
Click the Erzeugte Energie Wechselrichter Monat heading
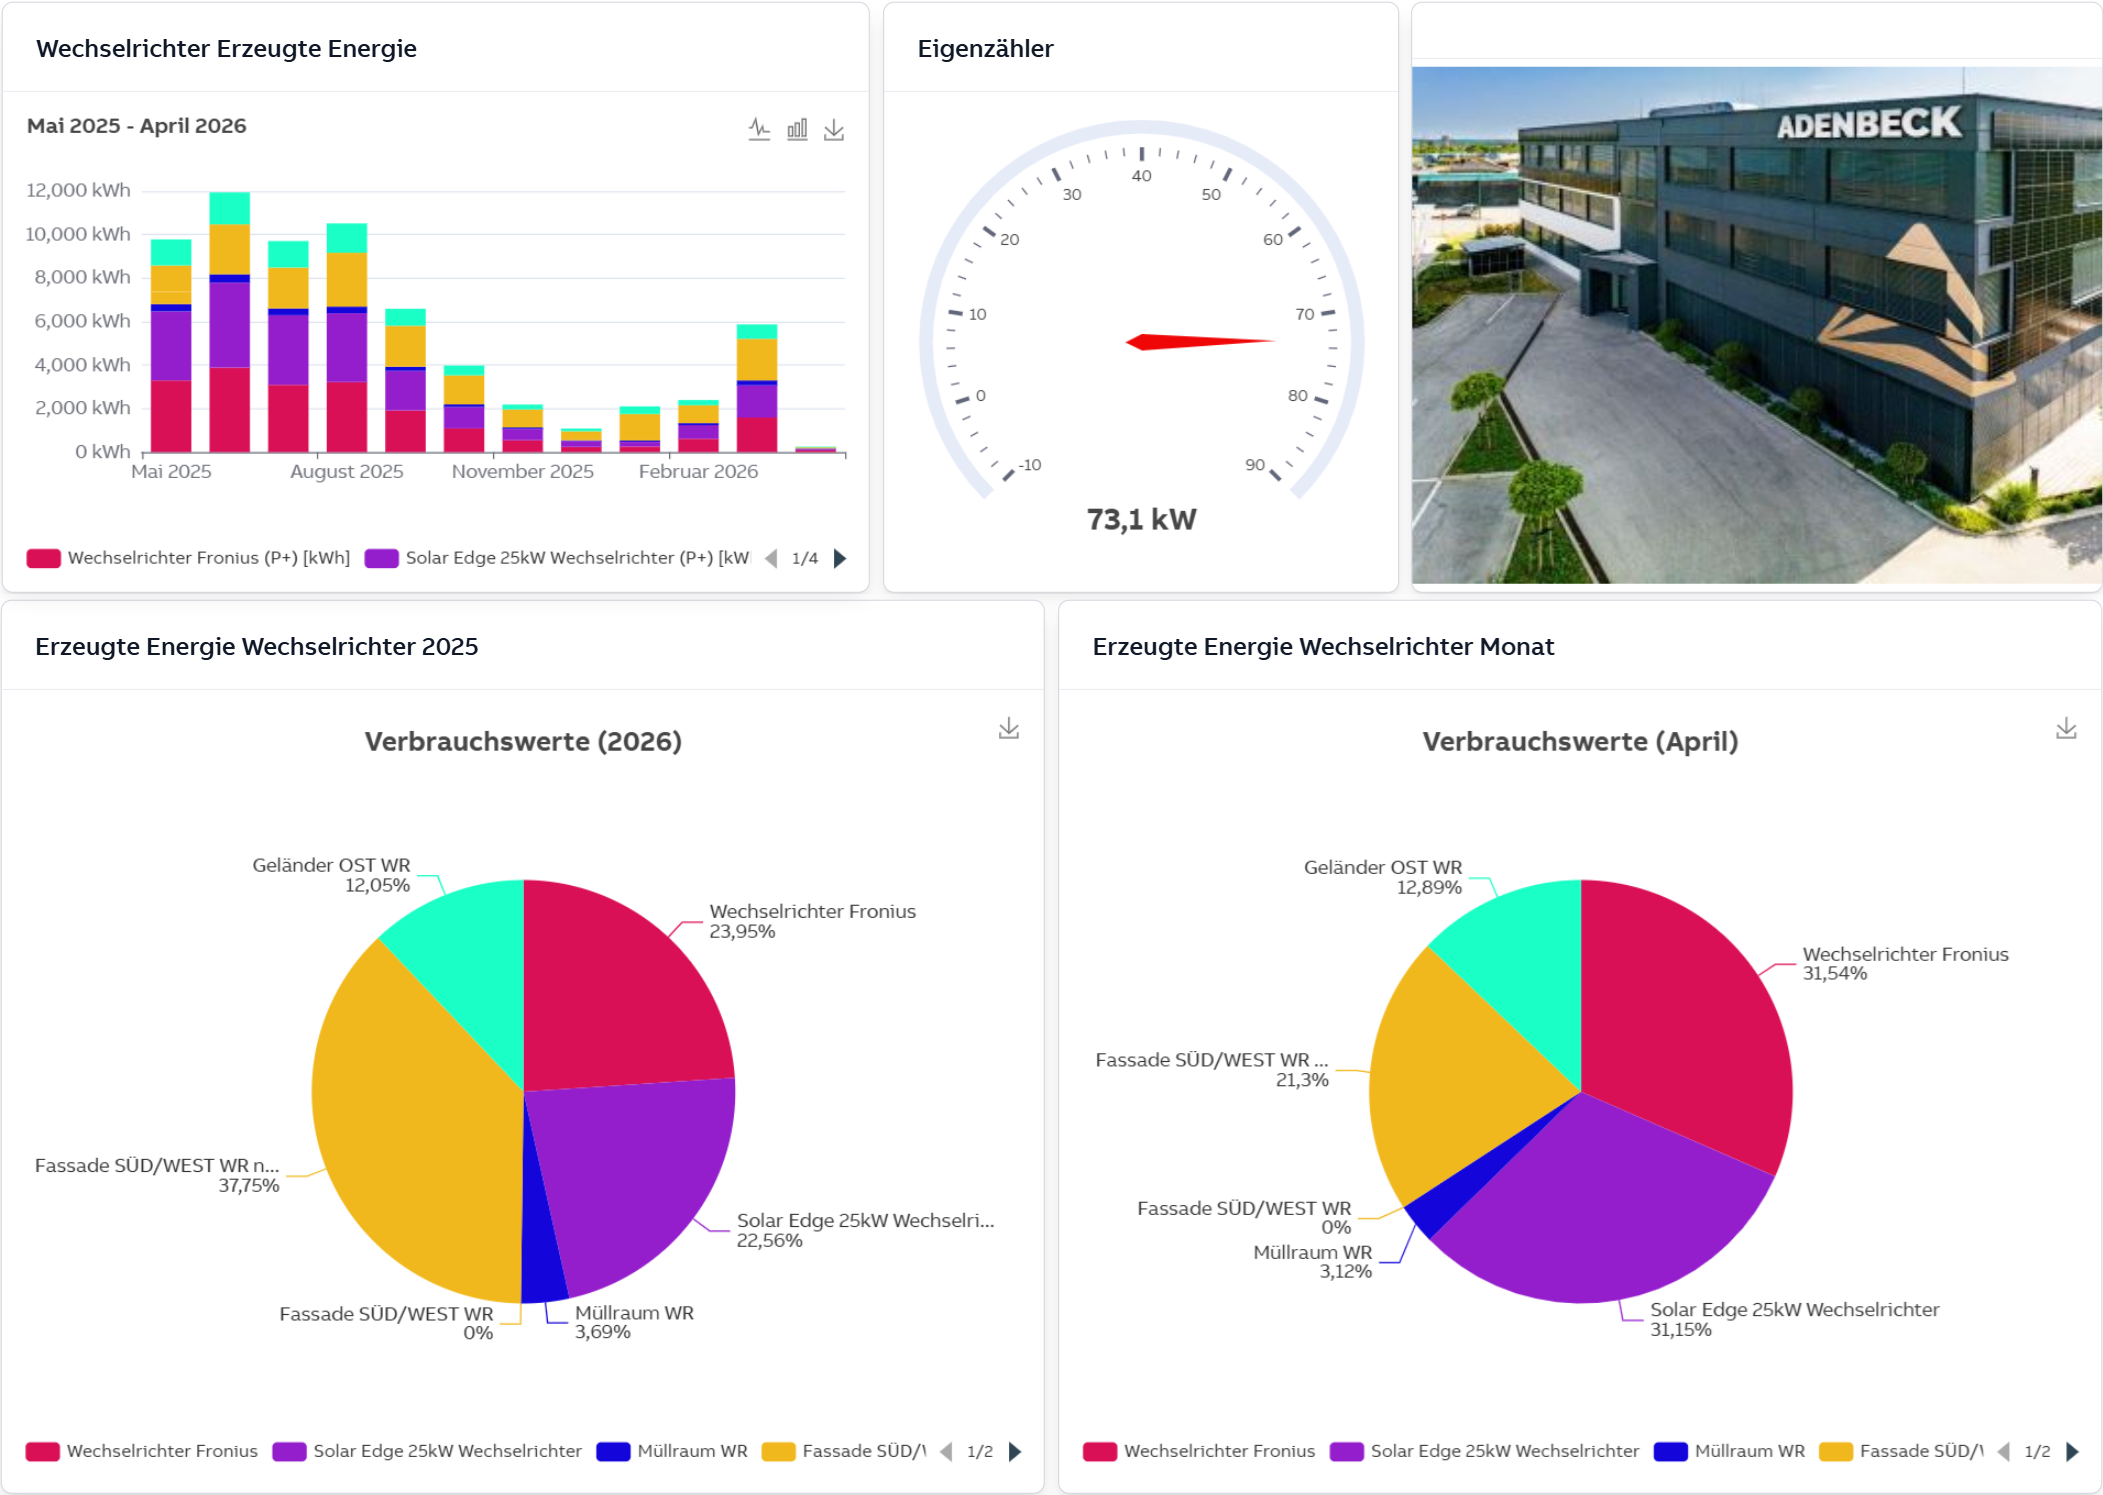(1322, 647)
